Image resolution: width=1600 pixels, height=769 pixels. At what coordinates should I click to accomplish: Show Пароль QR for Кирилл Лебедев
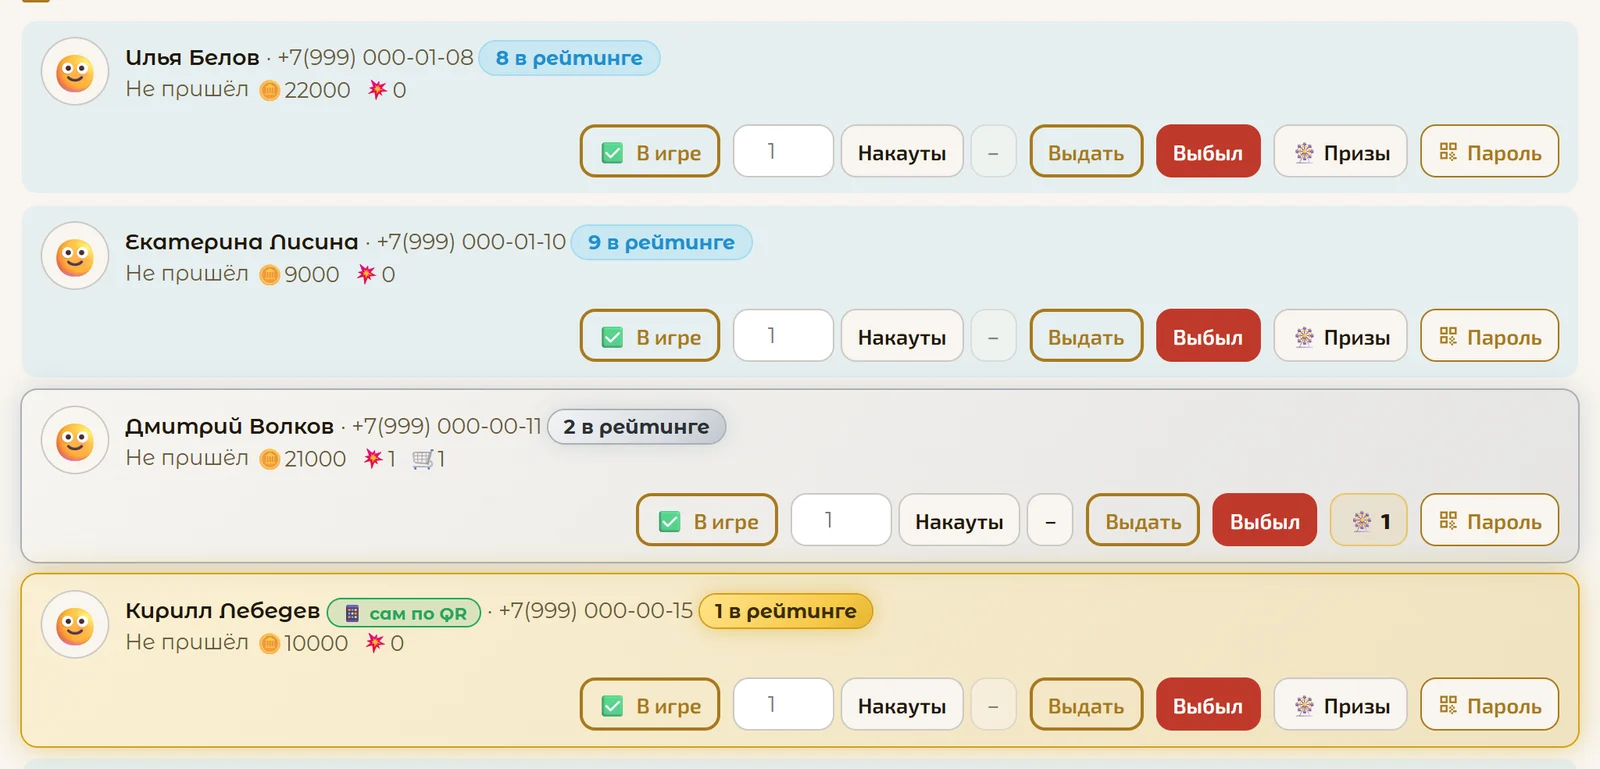[x=1490, y=705]
